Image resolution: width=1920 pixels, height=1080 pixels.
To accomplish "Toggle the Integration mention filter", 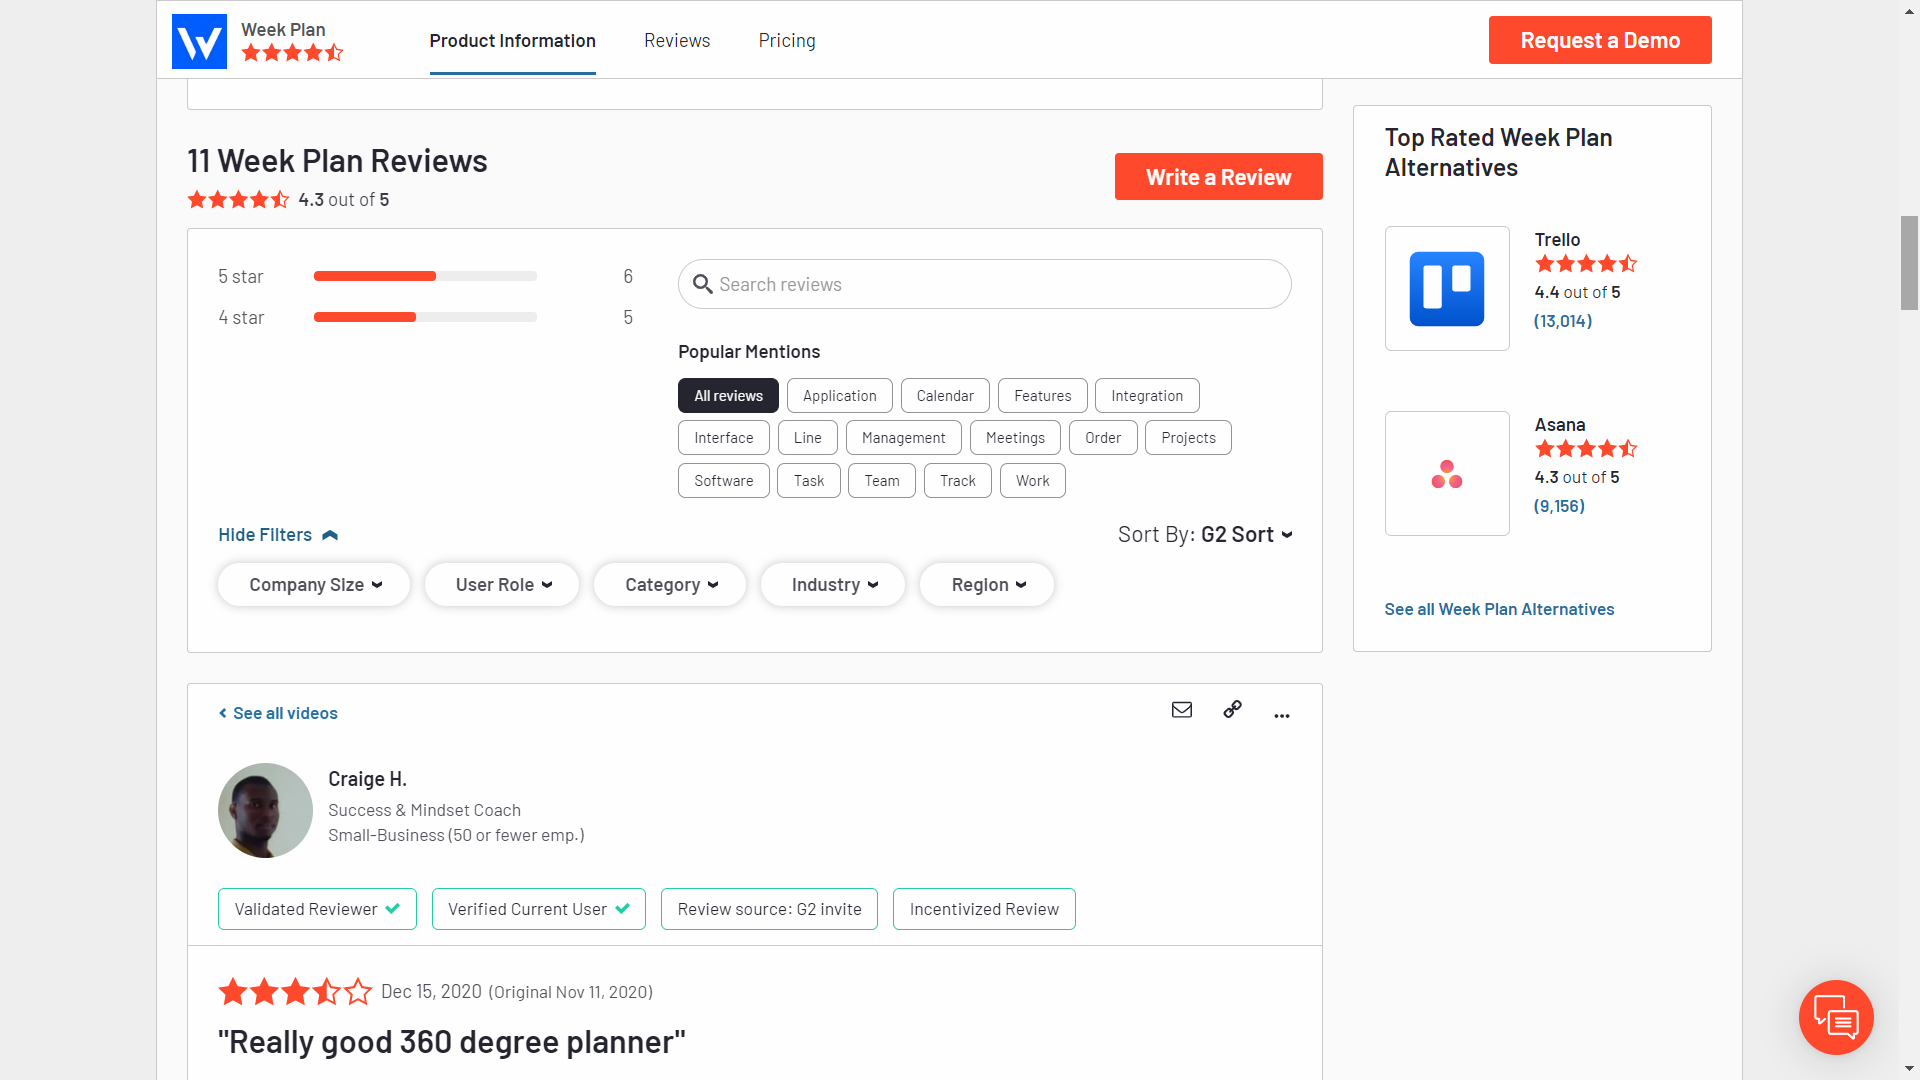I will tap(1146, 396).
